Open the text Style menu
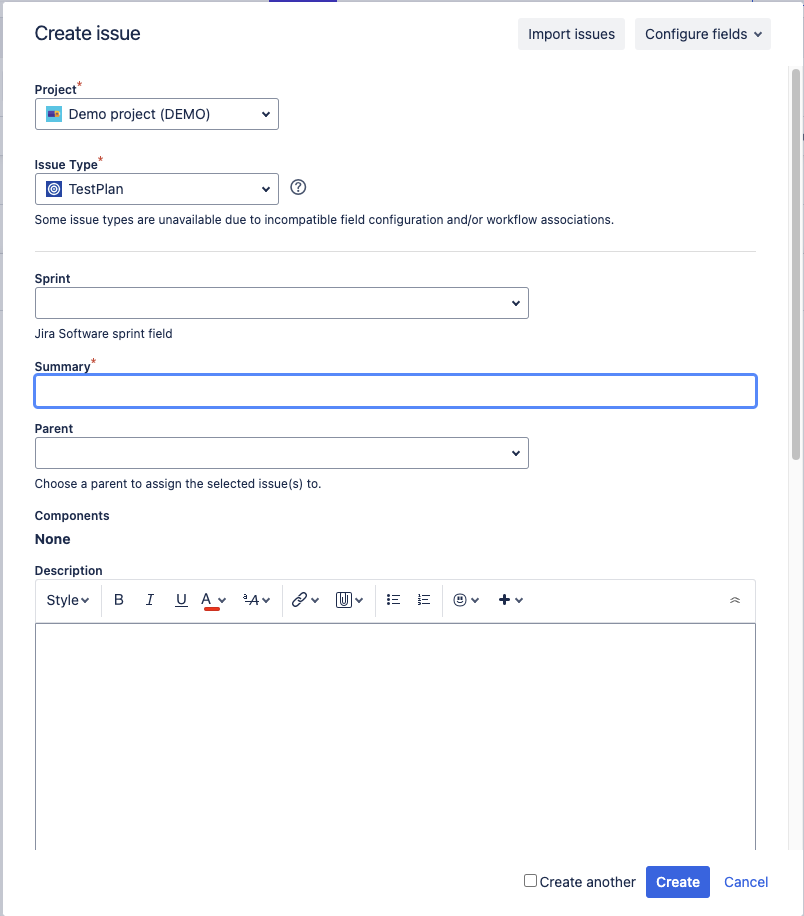Image resolution: width=804 pixels, height=916 pixels. coord(68,600)
